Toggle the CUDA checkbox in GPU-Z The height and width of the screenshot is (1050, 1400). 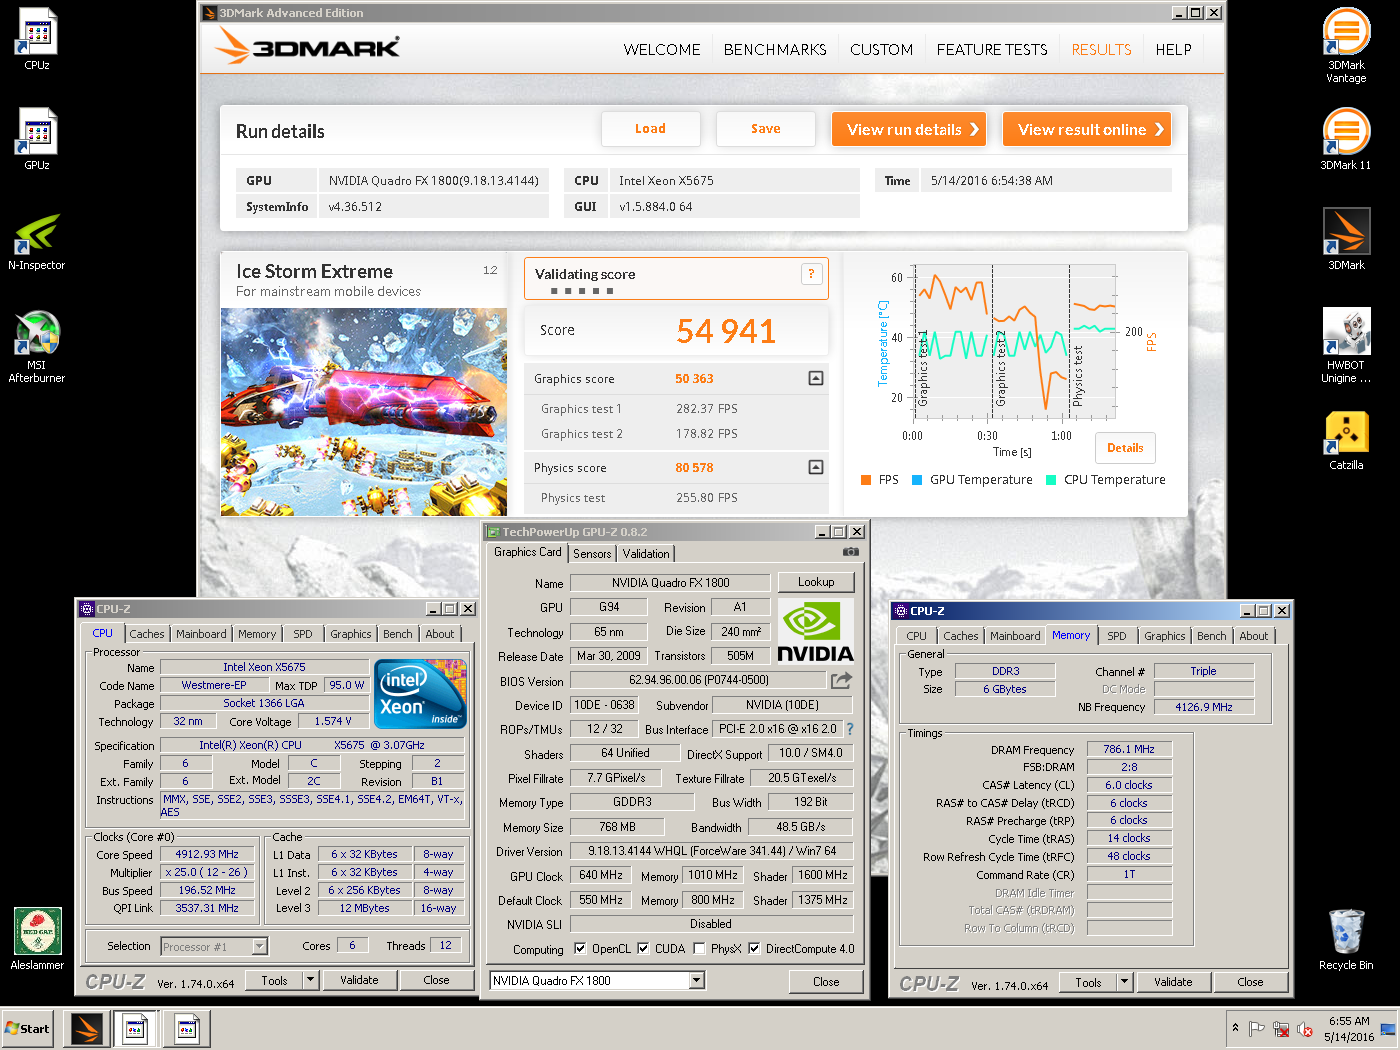pyautogui.click(x=643, y=949)
